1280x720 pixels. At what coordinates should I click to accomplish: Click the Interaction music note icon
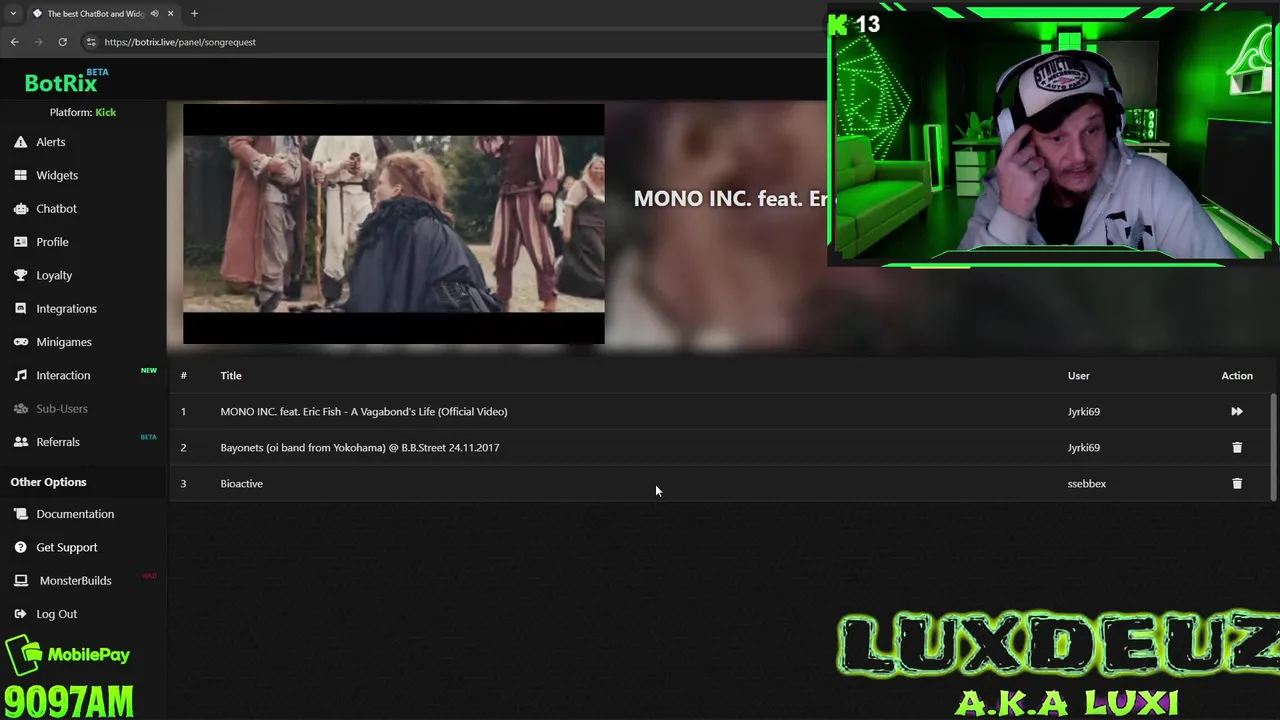[20, 375]
